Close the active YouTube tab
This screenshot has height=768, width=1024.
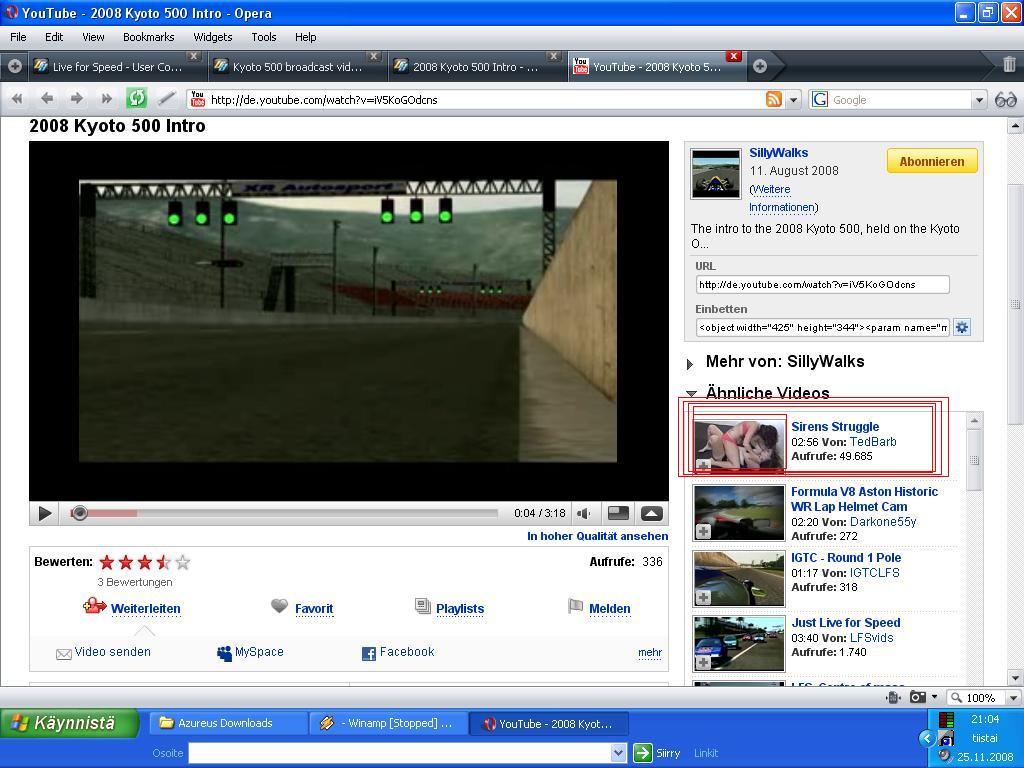click(733, 56)
